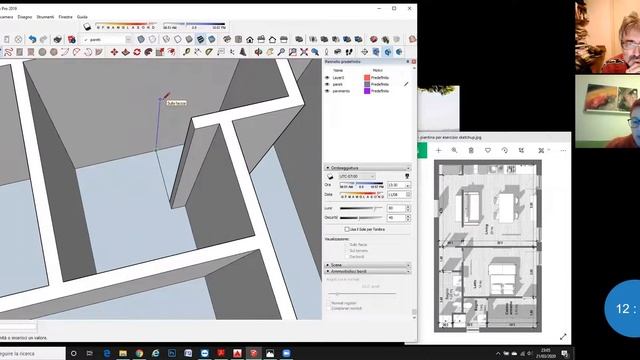640x360 pixels.
Task: Select the Orbit tool
Action: (258, 52)
